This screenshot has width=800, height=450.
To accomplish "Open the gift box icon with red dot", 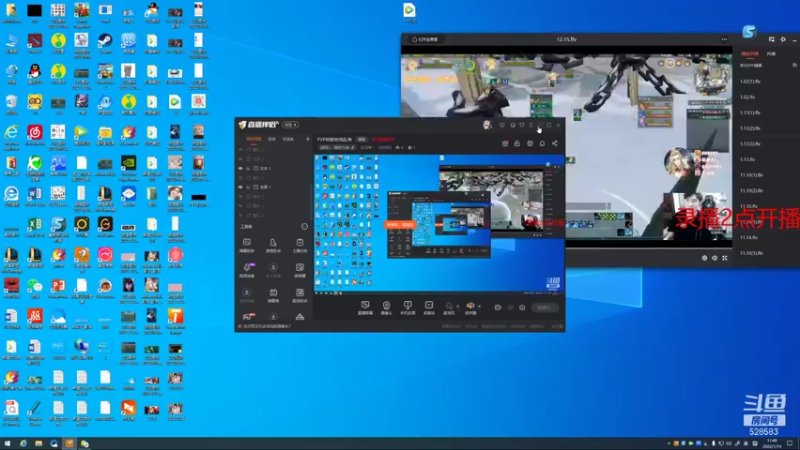I will [505, 143].
